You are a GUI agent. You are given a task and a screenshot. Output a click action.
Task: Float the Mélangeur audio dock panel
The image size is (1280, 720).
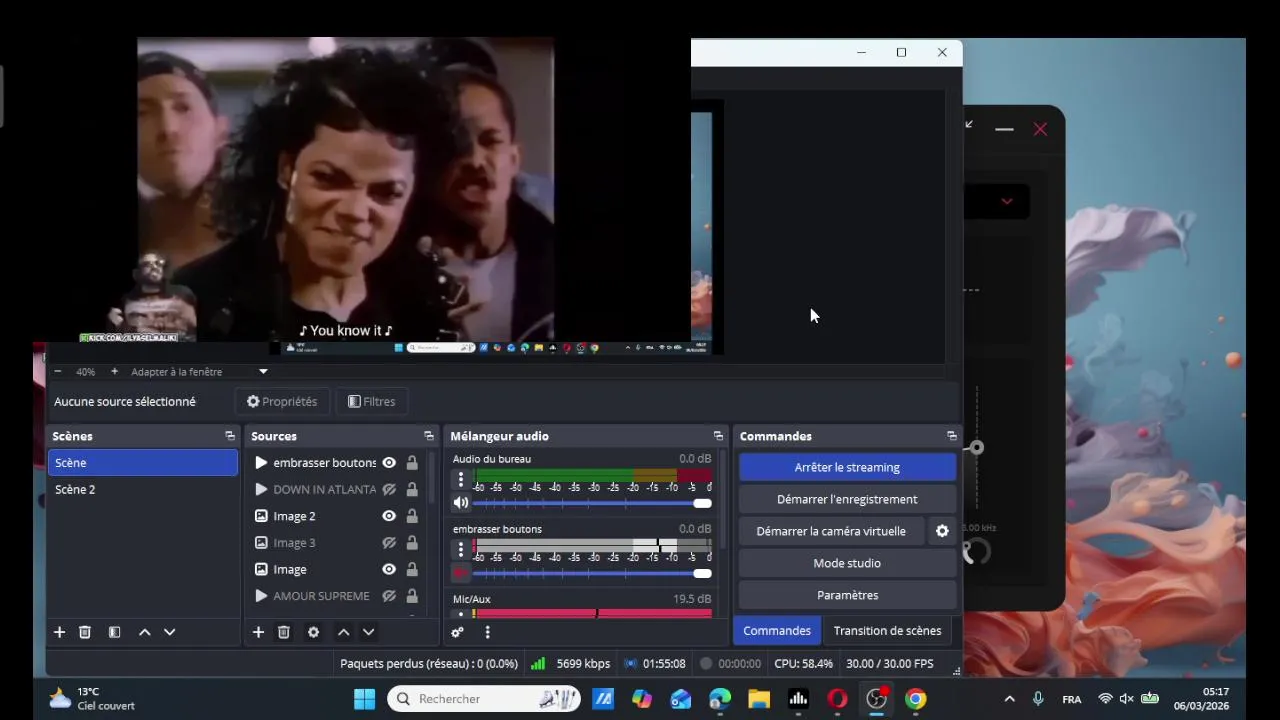tap(718, 436)
